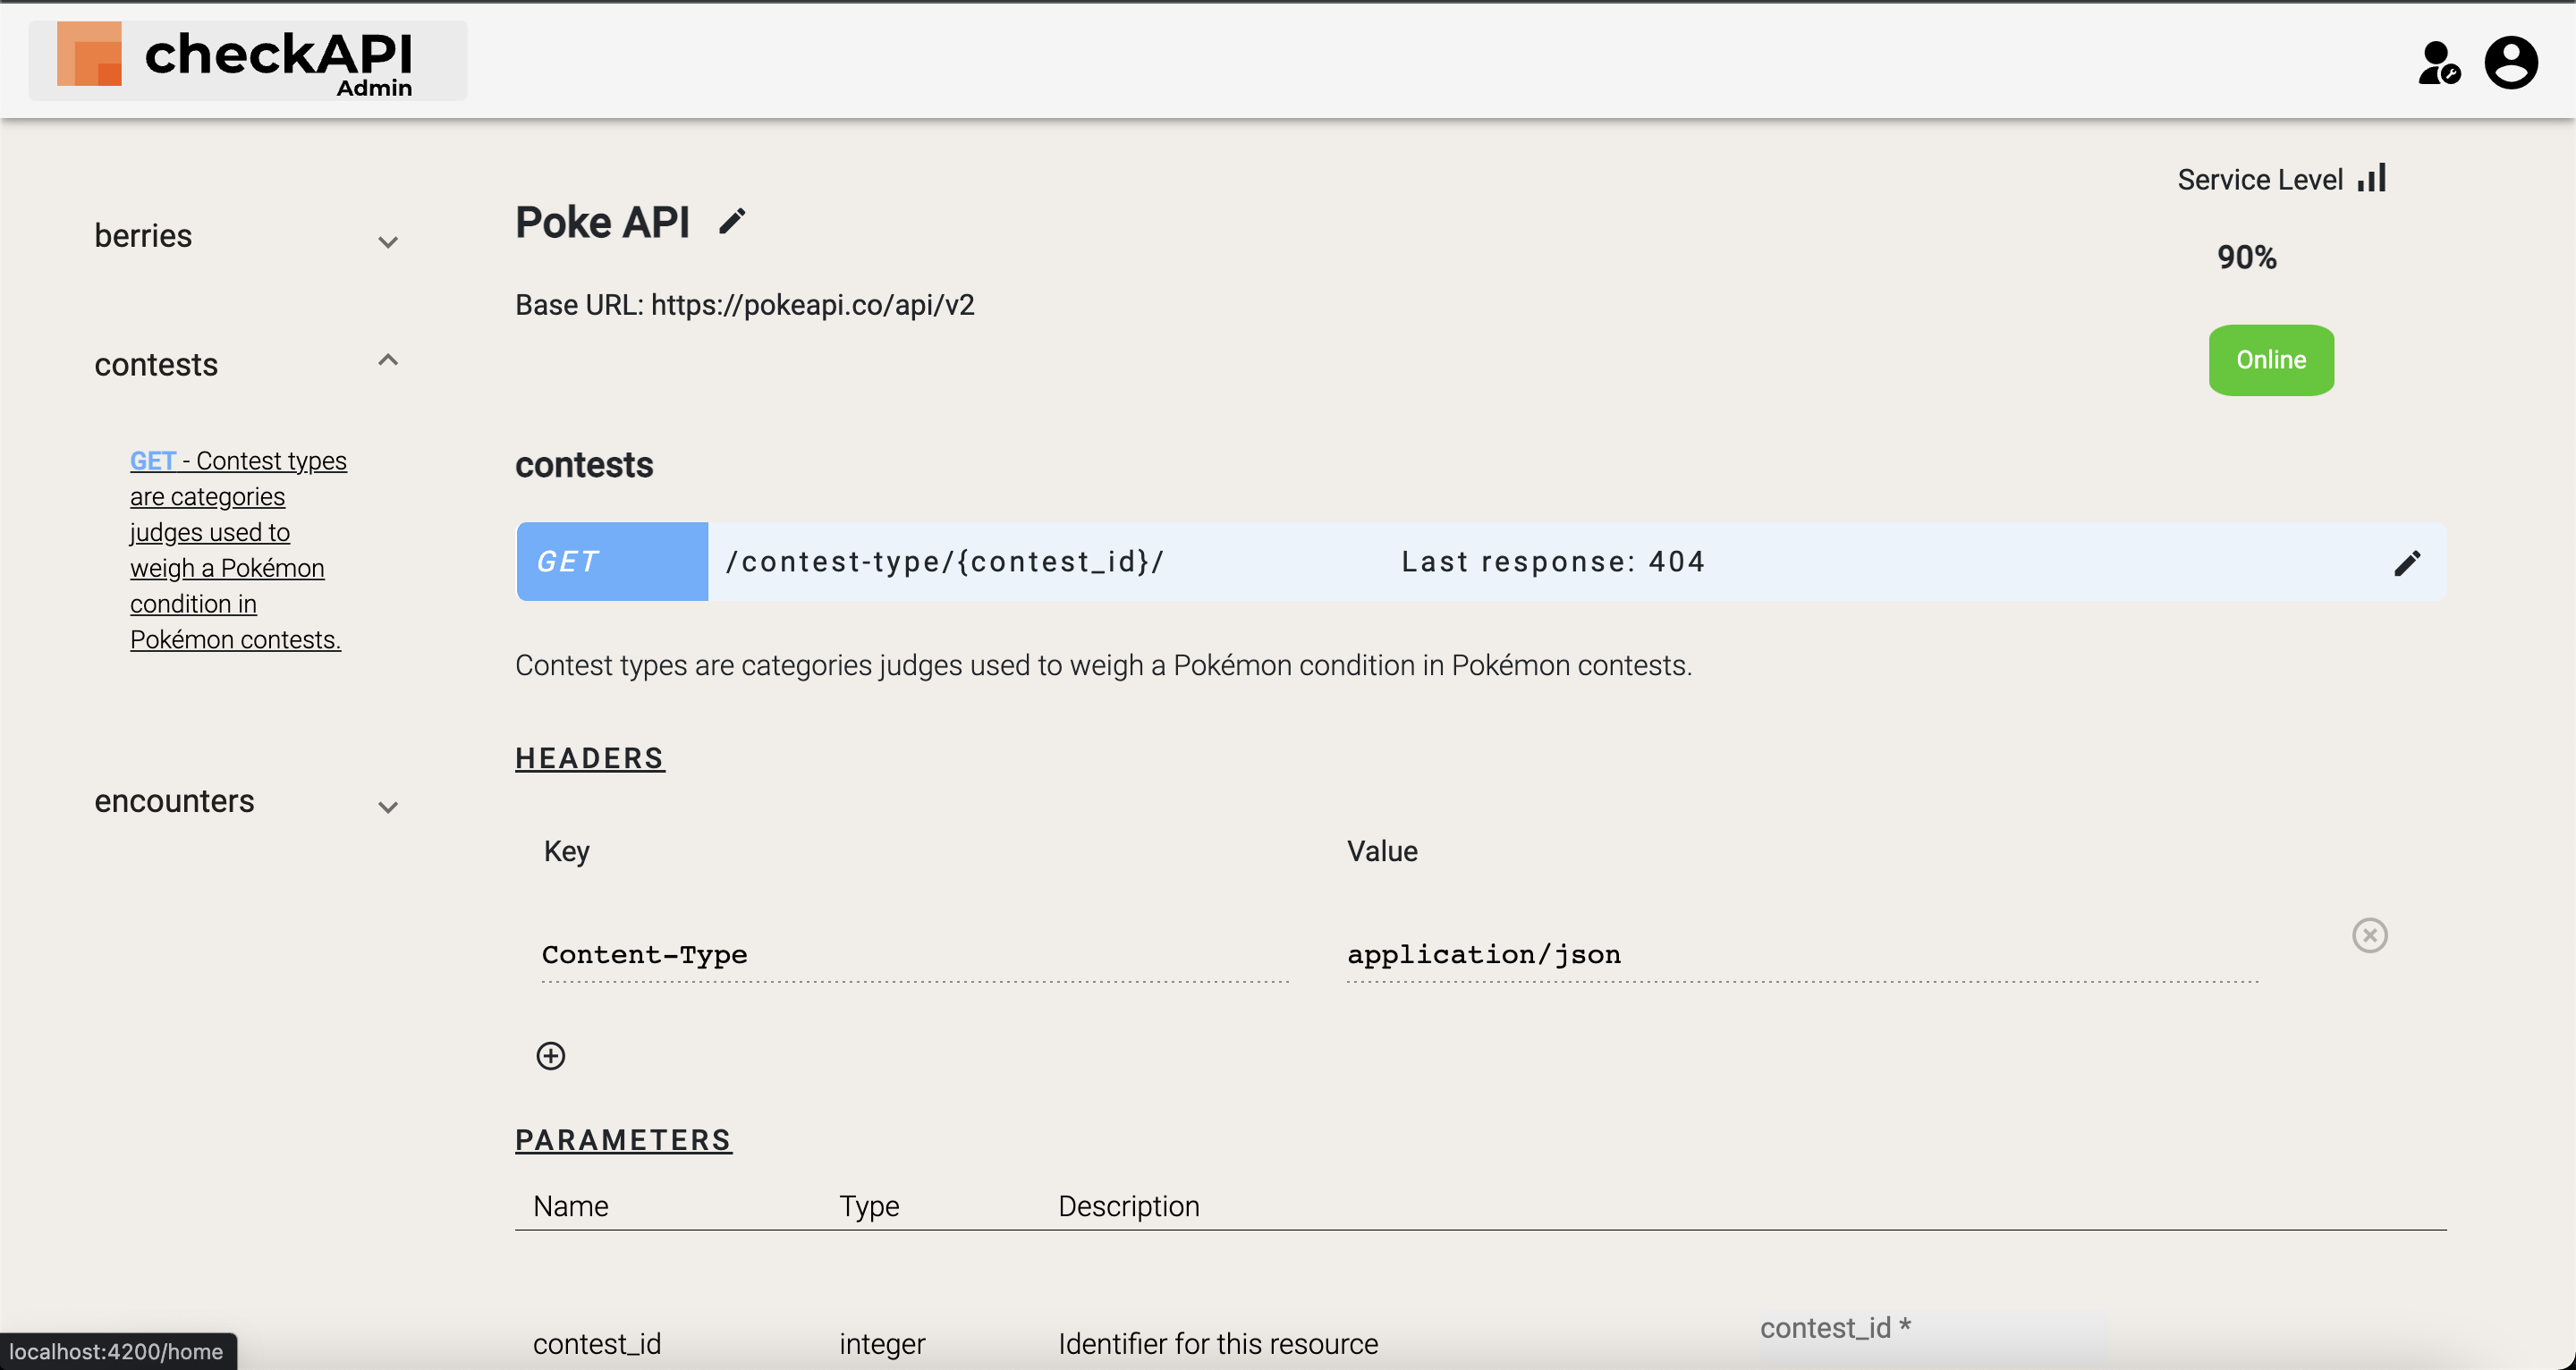Click the endpoint description paragraph
Image resolution: width=2576 pixels, height=1370 pixels.
(1103, 666)
